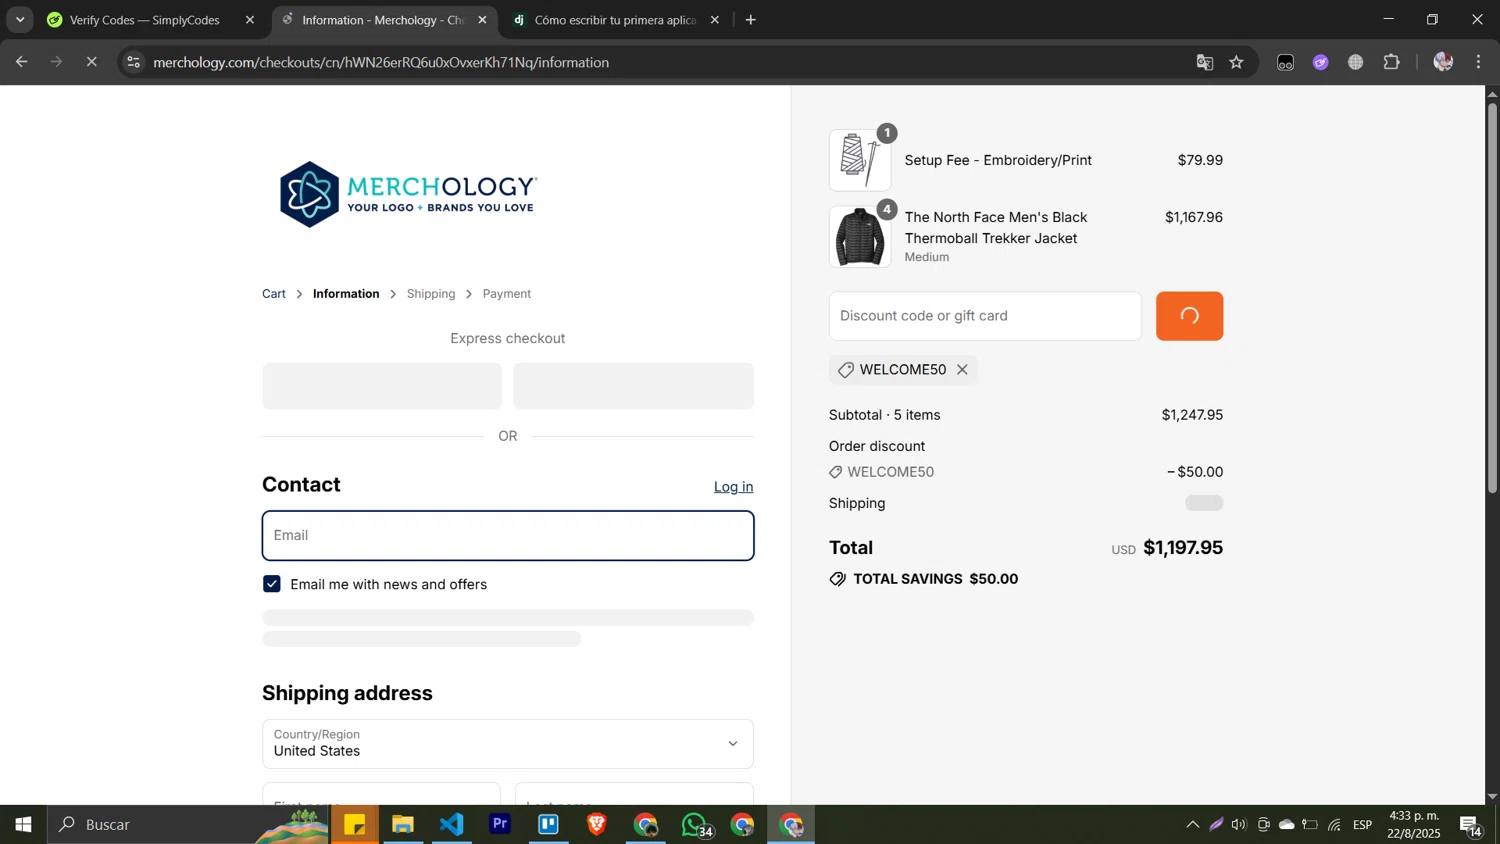
Task: Uncheck Email me with news and offers
Action: click(272, 584)
